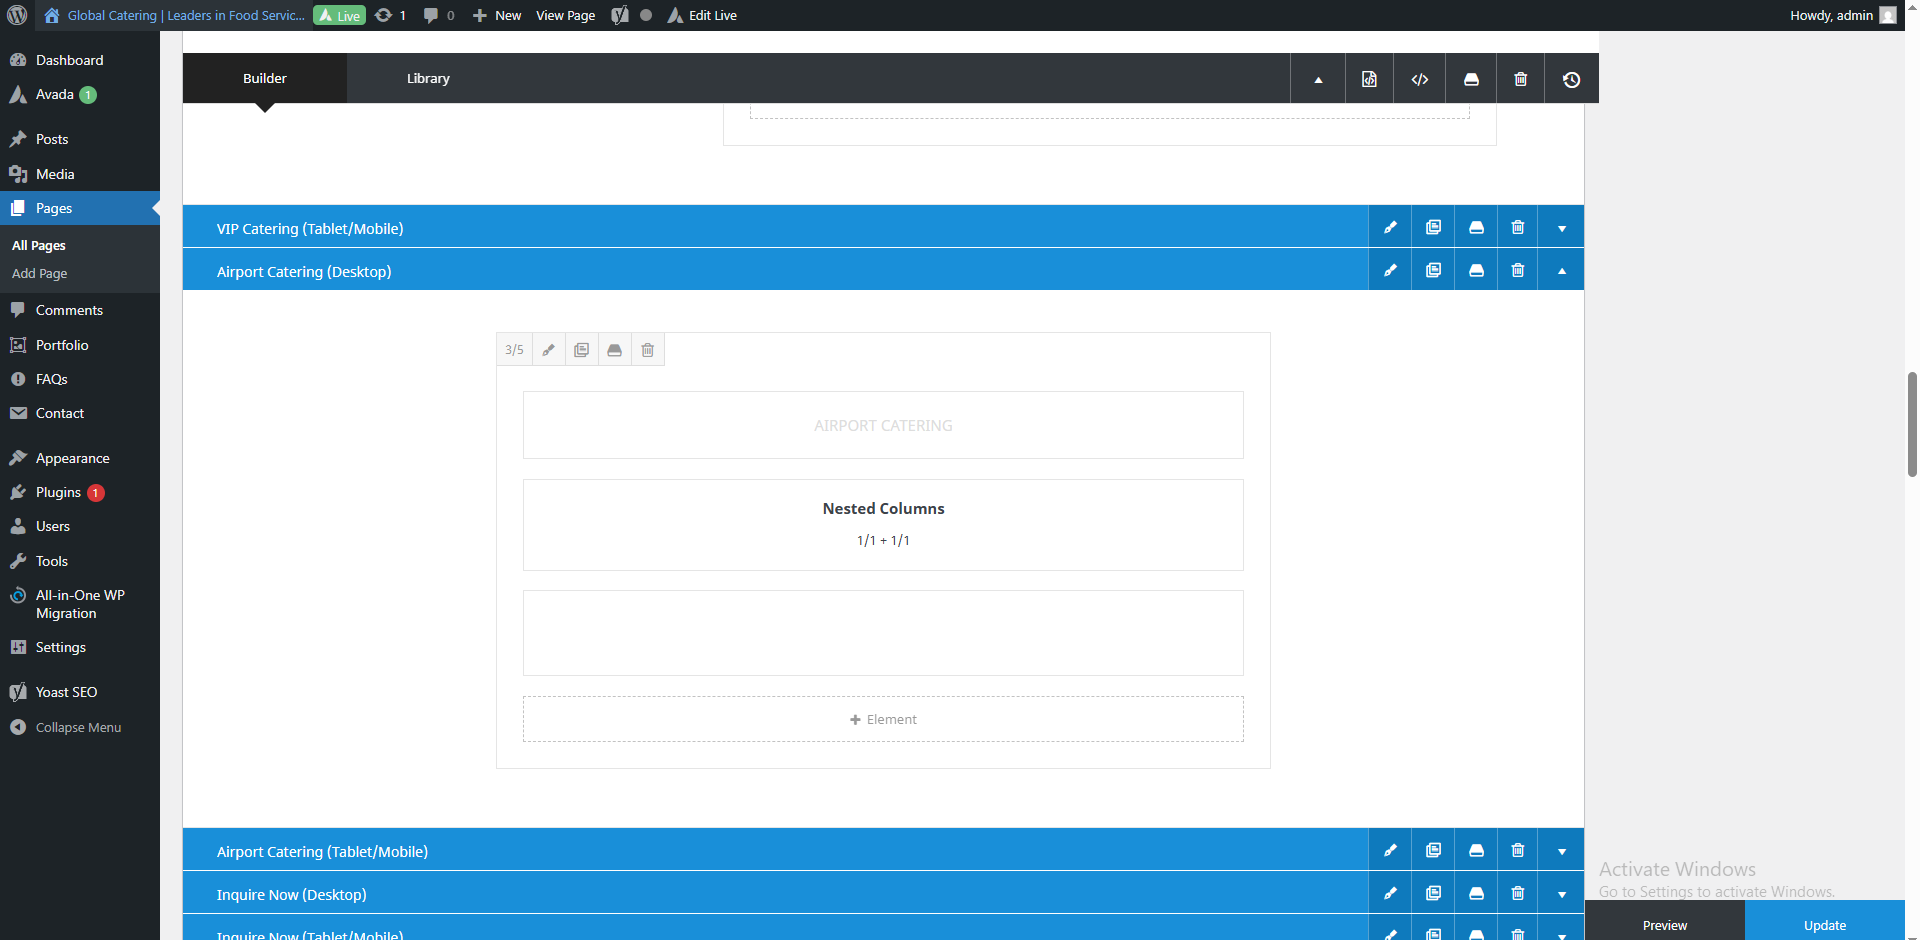1920x940 pixels.
Task: Add new element with + Element
Action: [x=883, y=719]
